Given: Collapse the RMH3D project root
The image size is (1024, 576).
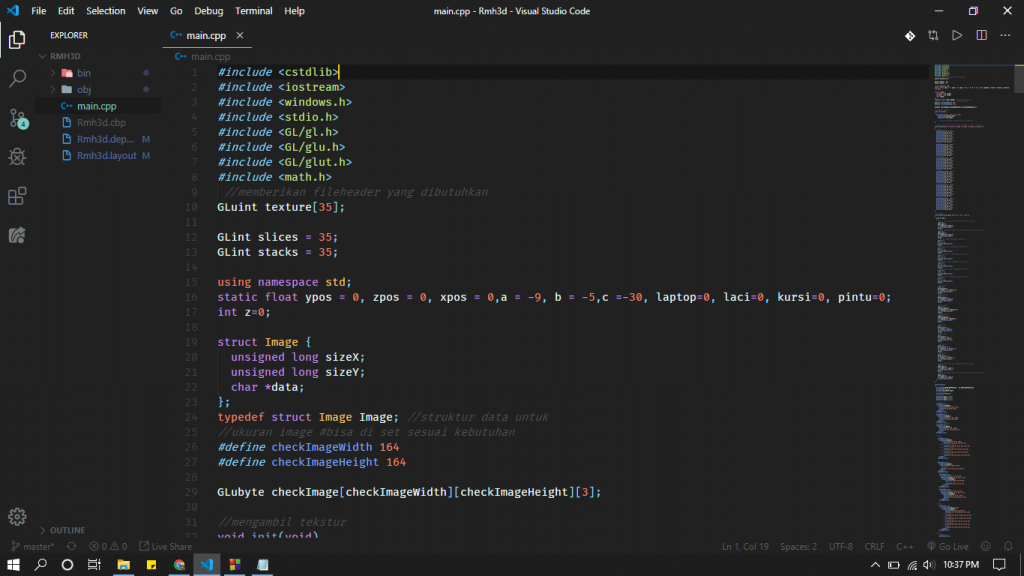Looking at the screenshot, I should coord(64,57).
